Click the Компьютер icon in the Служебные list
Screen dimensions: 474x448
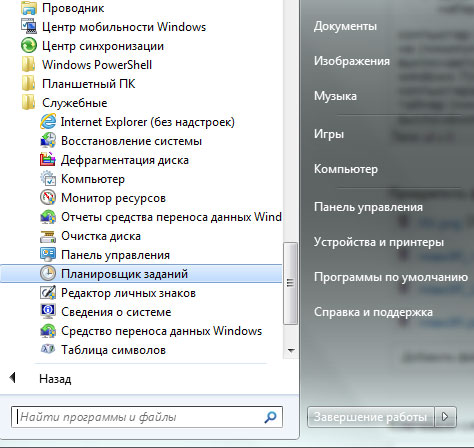click(48, 178)
